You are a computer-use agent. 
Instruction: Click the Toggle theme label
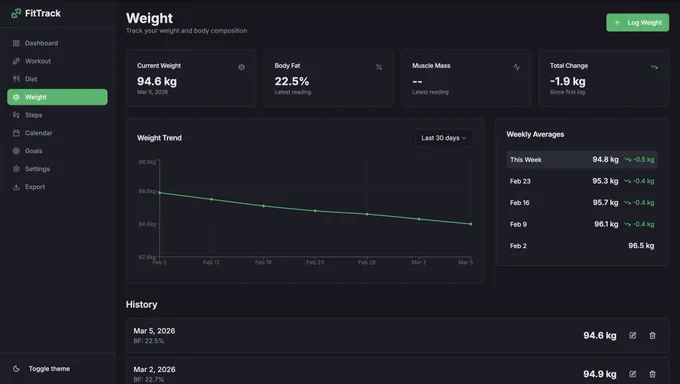tap(49, 369)
